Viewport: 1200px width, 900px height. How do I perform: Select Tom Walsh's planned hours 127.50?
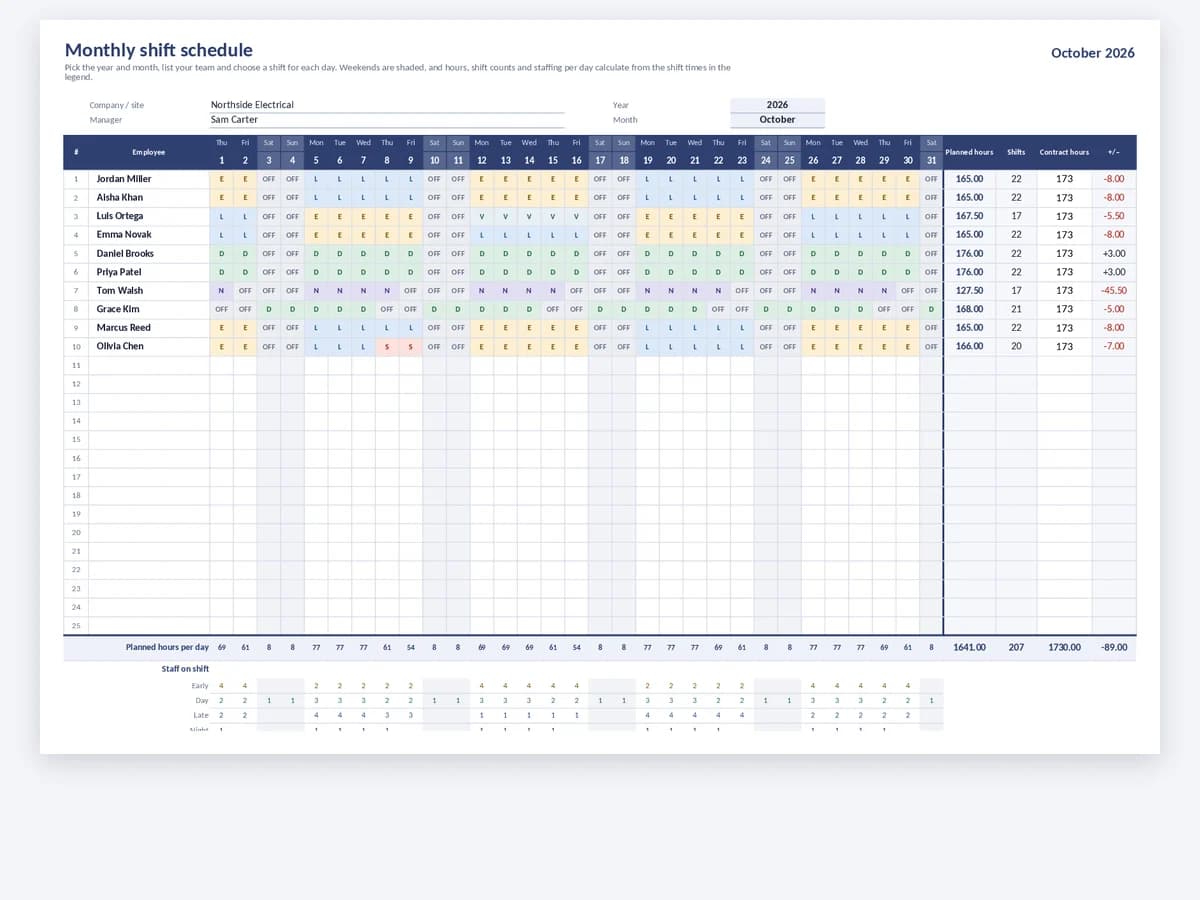pyautogui.click(x=969, y=291)
